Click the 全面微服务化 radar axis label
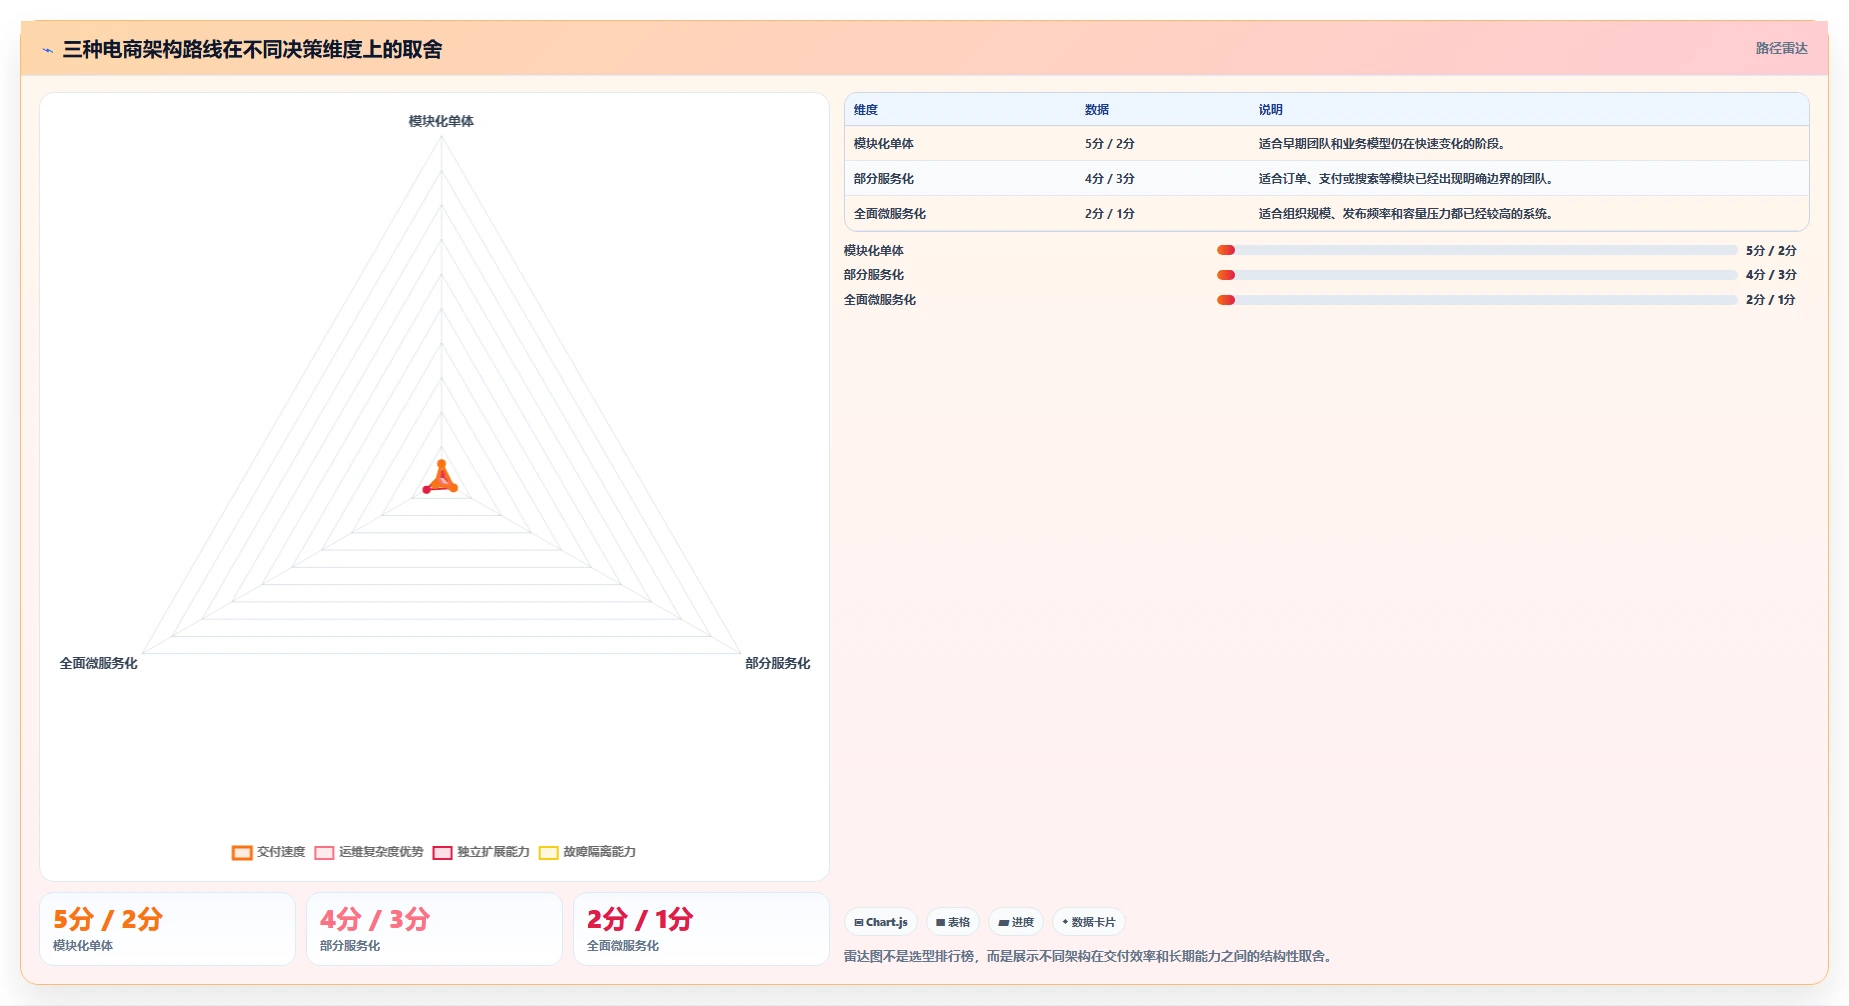1849x1006 pixels. tap(98, 663)
